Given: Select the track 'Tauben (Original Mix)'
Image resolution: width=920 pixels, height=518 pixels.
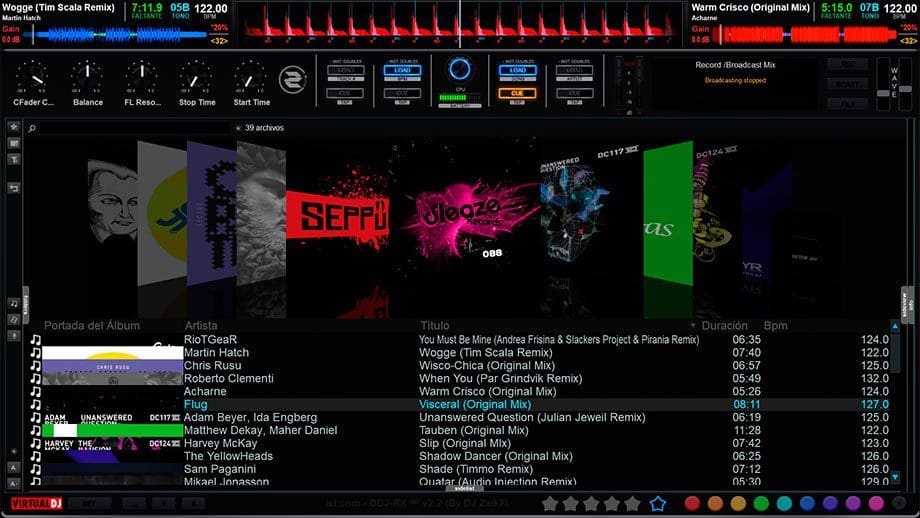Looking at the screenshot, I should pyautogui.click(x=473, y=430).
